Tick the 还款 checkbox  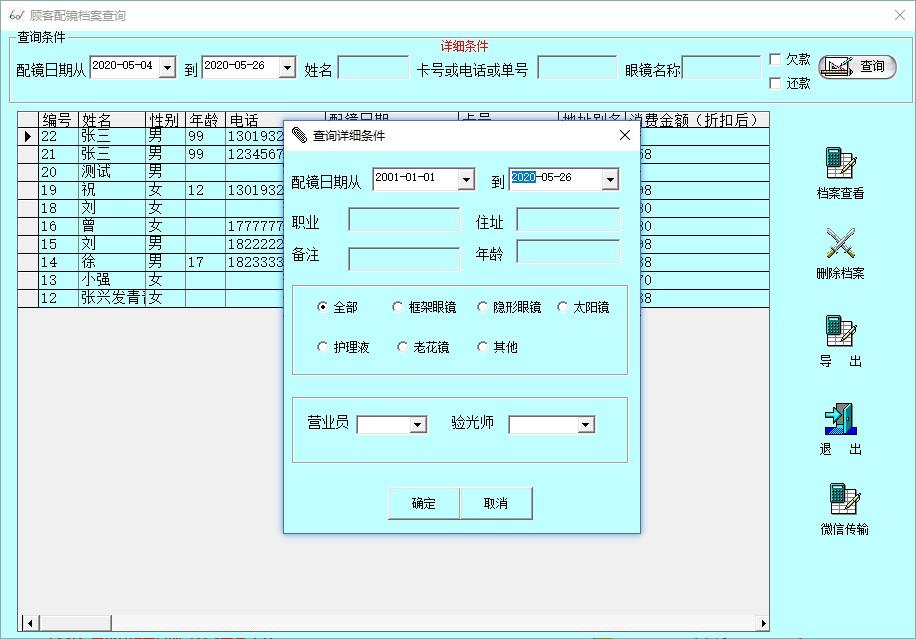tap(776, 84)
